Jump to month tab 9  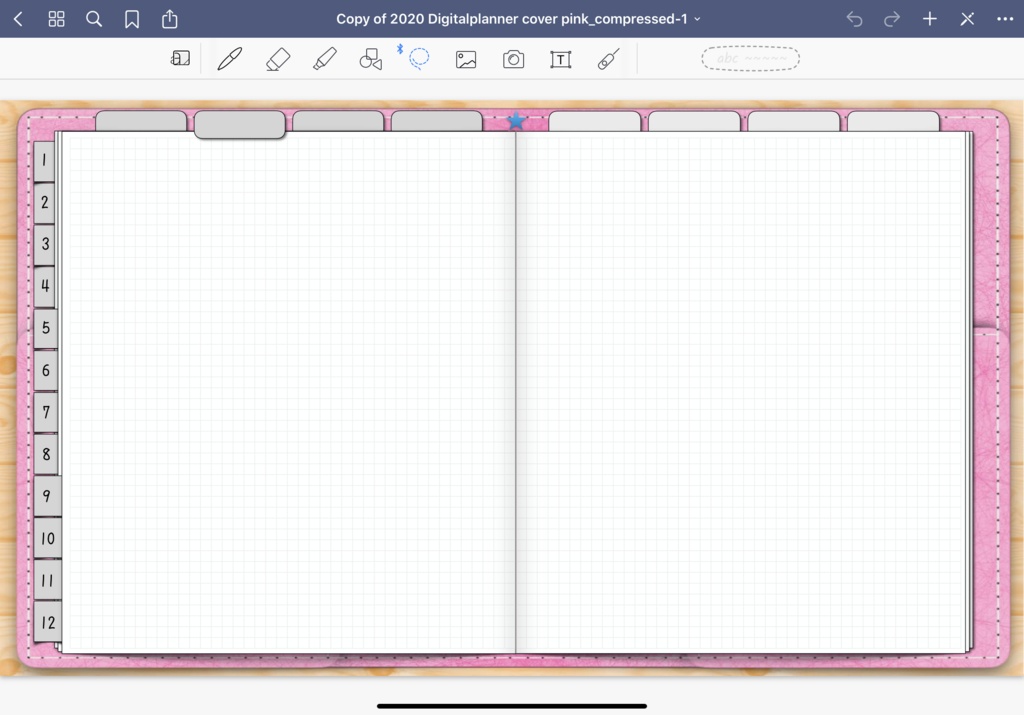47,496
